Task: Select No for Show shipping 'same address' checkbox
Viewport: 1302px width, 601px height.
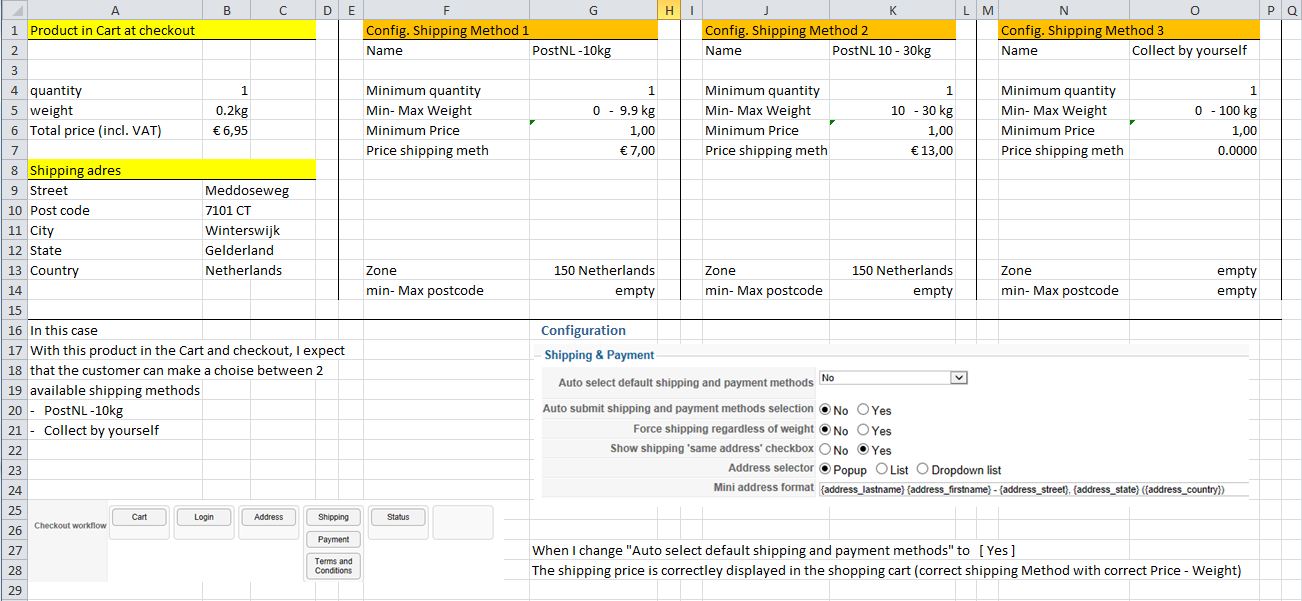Action: pyautogui.click(x=825, y=450)
